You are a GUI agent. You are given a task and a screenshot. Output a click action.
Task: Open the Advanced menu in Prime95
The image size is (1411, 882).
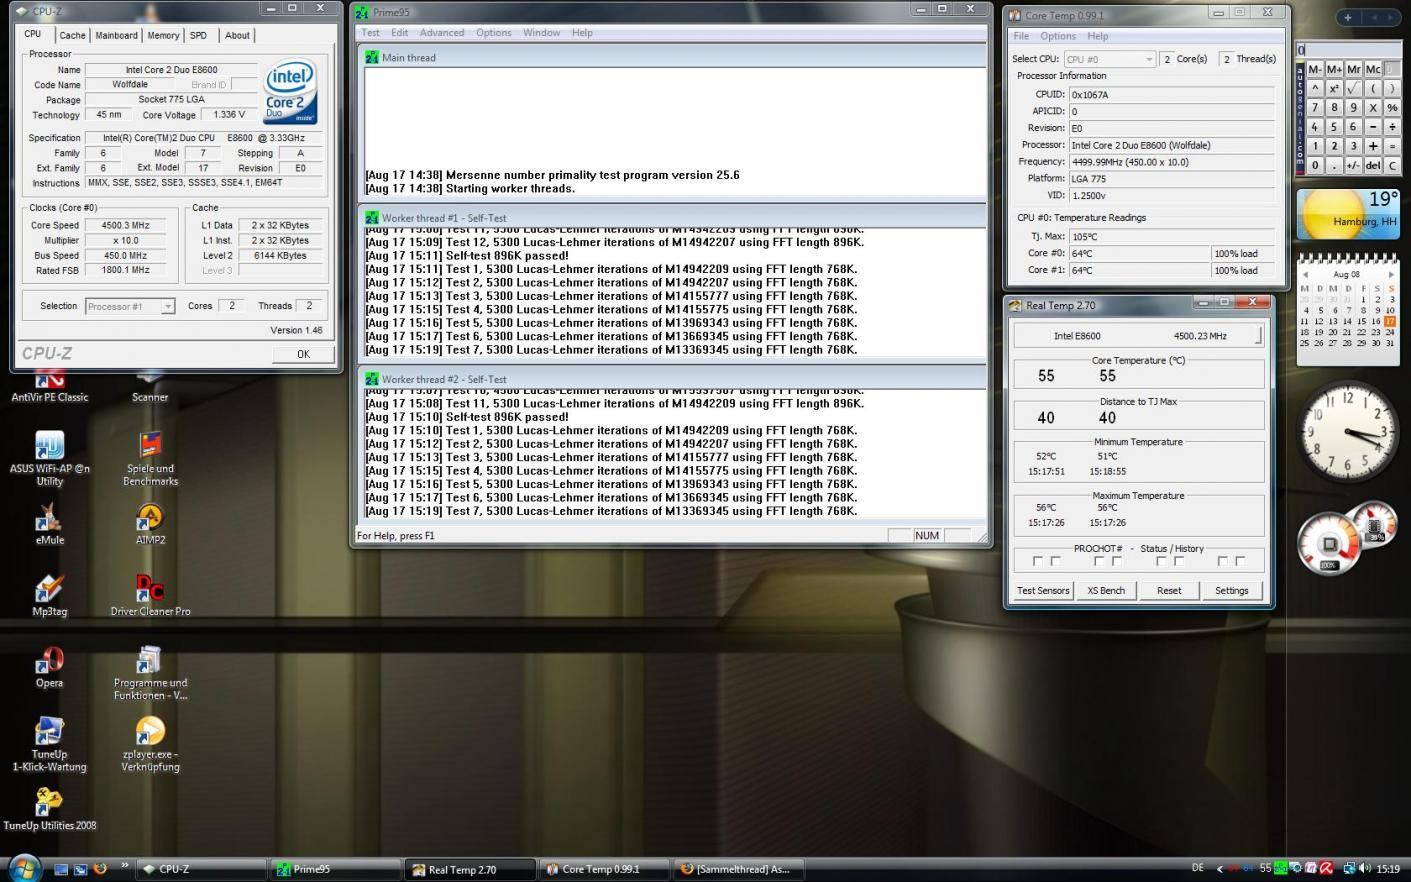442,33
